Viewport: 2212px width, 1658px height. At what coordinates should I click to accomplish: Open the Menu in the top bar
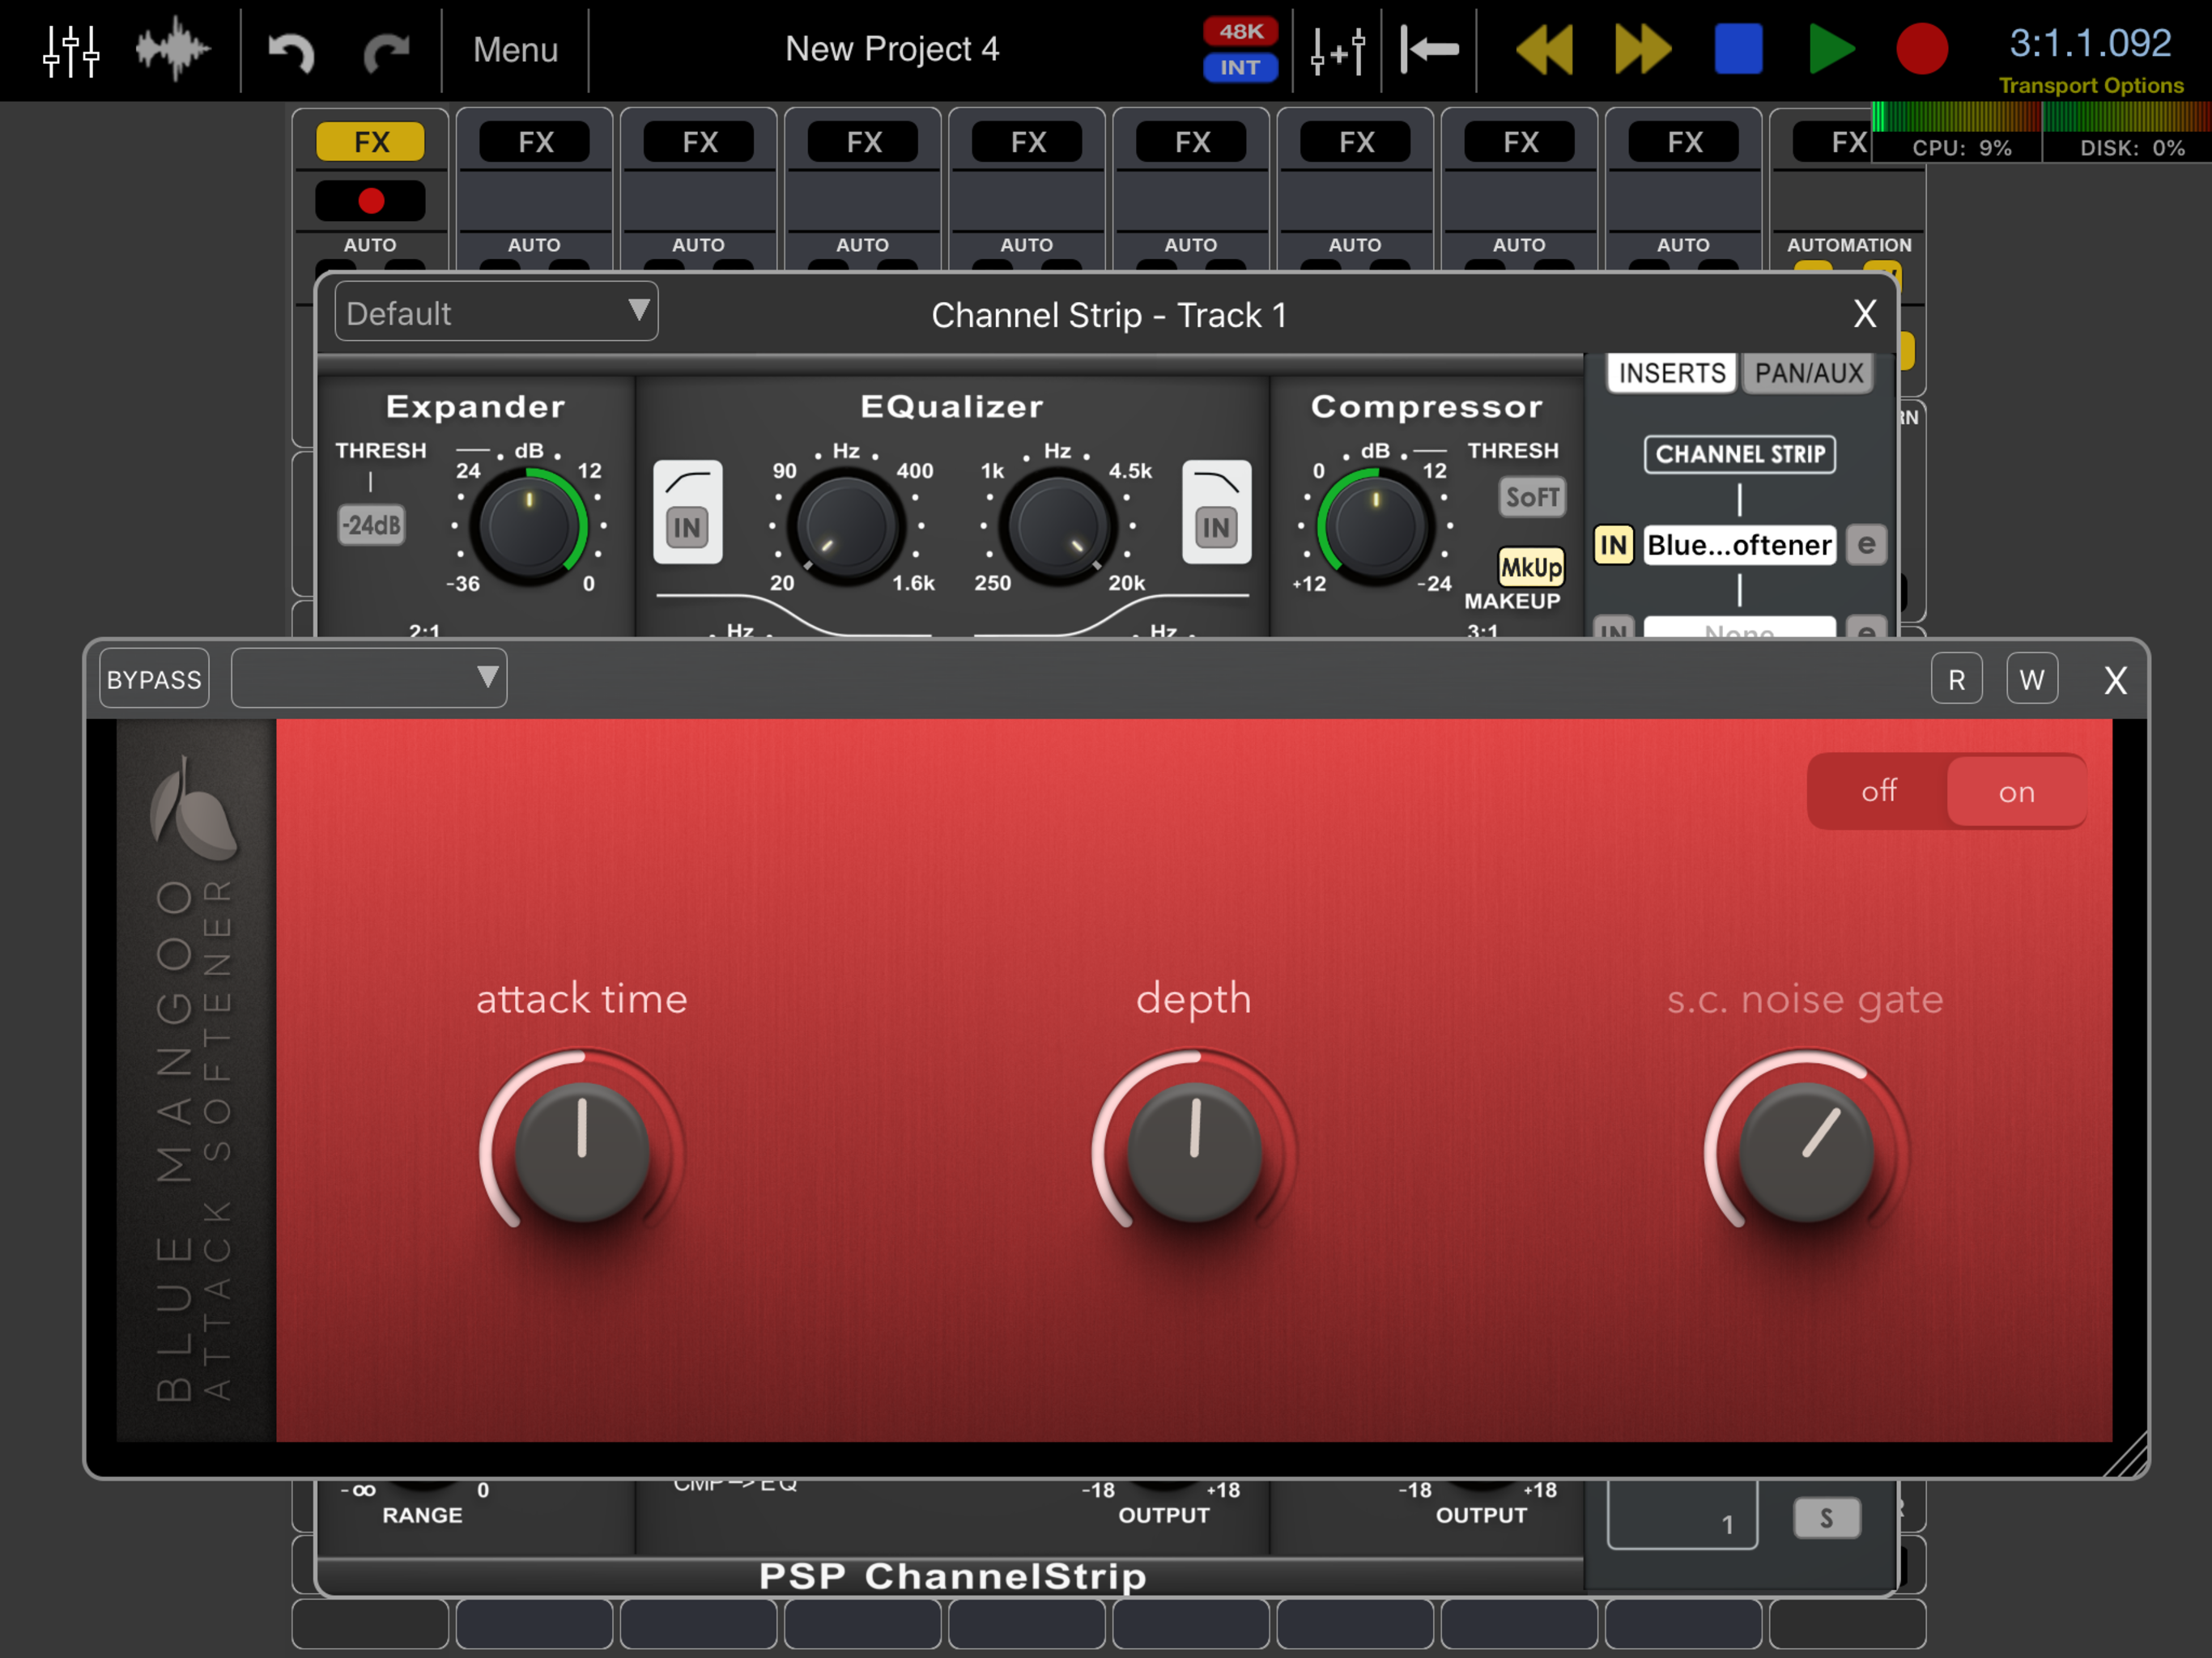[x=515, y=49]
